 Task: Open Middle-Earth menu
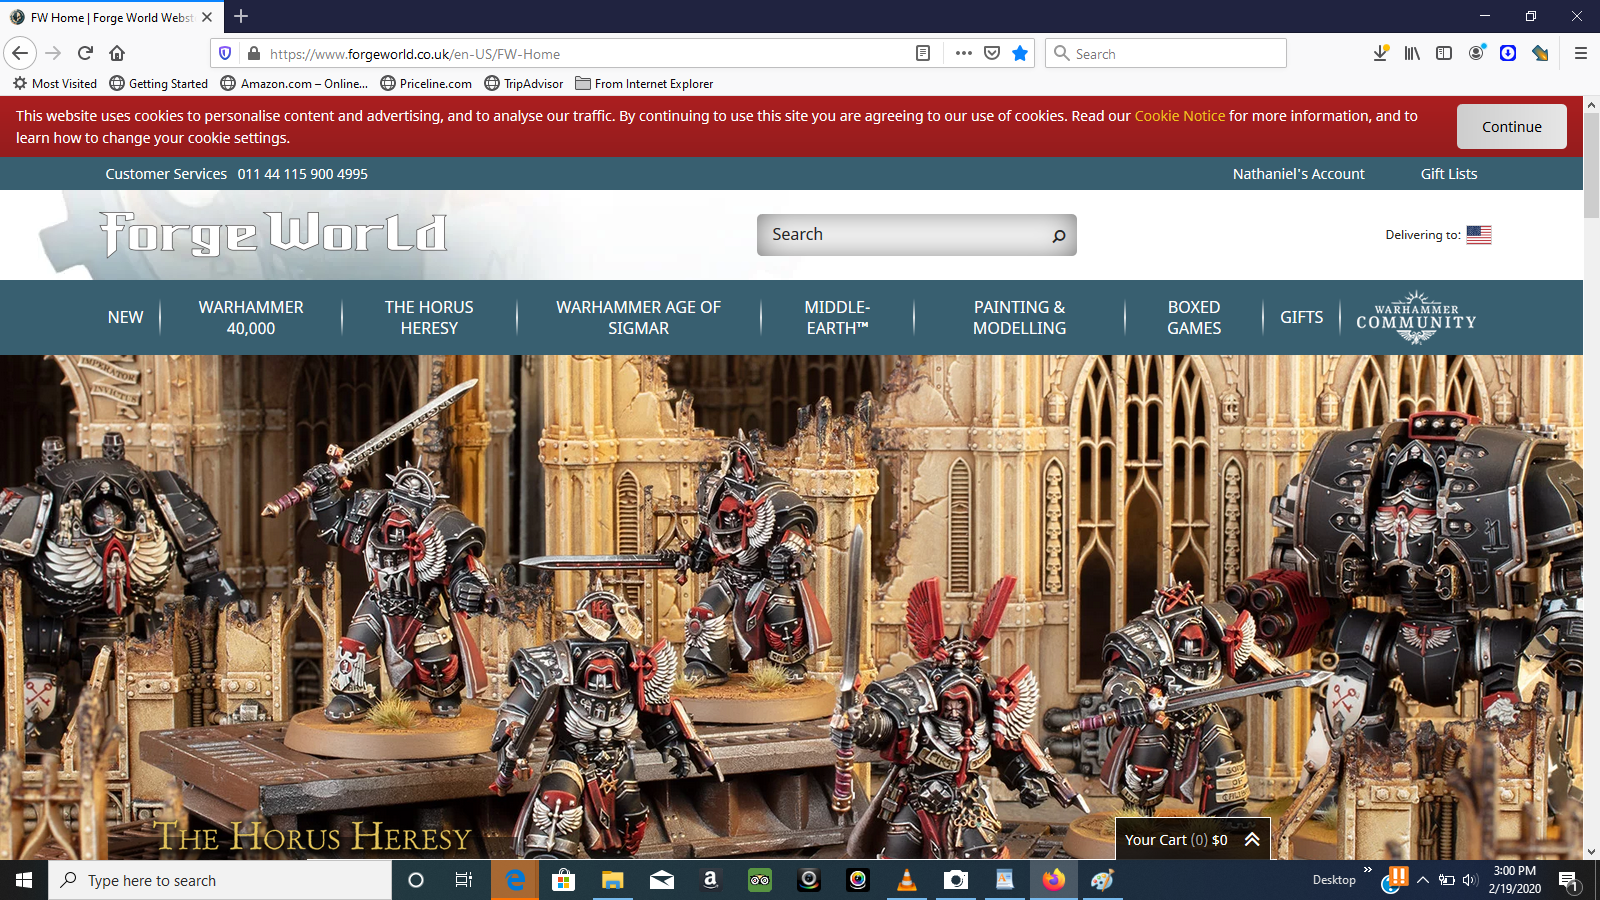[837, 317]
